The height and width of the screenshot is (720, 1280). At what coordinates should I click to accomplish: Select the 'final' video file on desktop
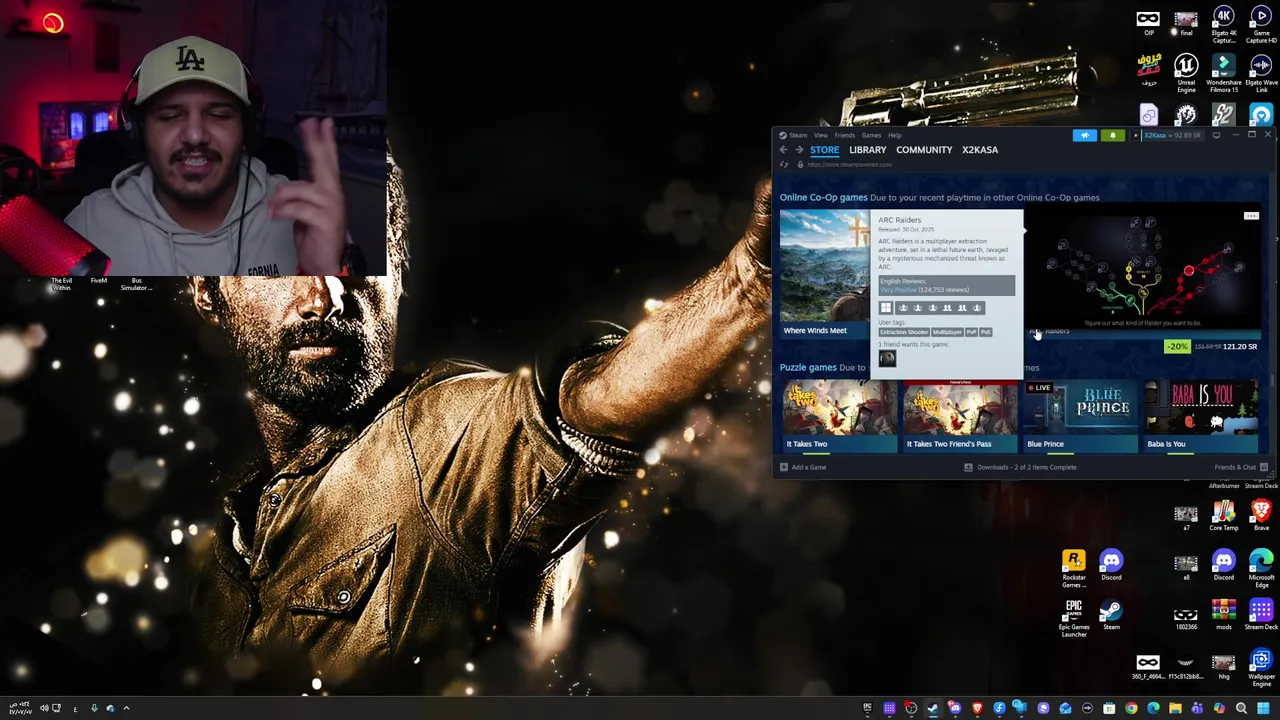pos(1186,23)
